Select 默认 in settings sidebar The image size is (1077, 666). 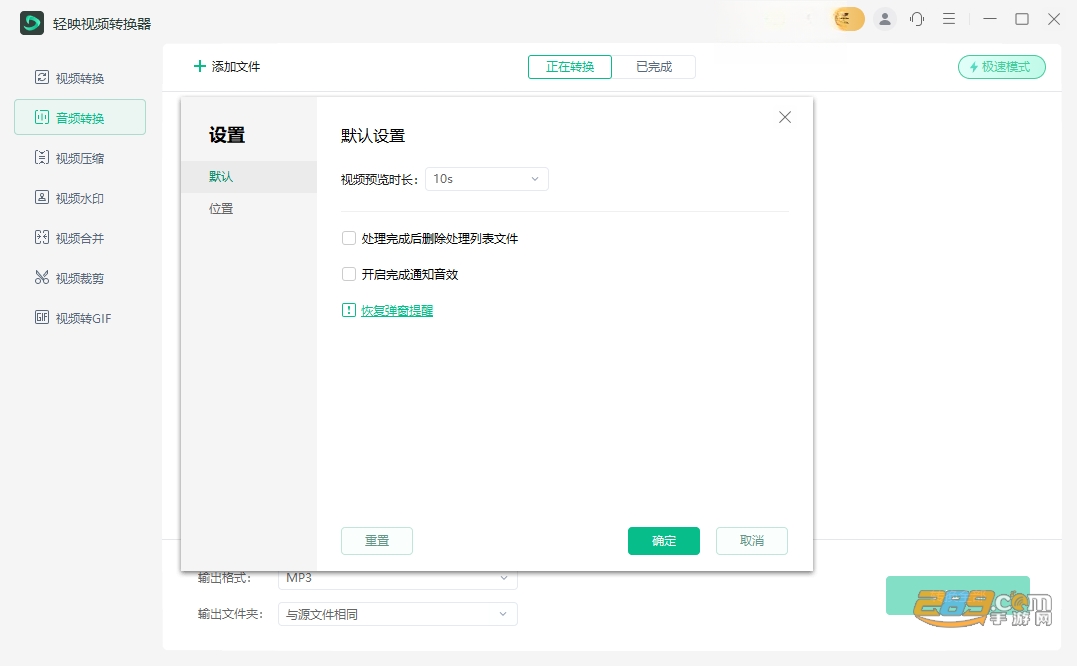click(x=249, y=176)
